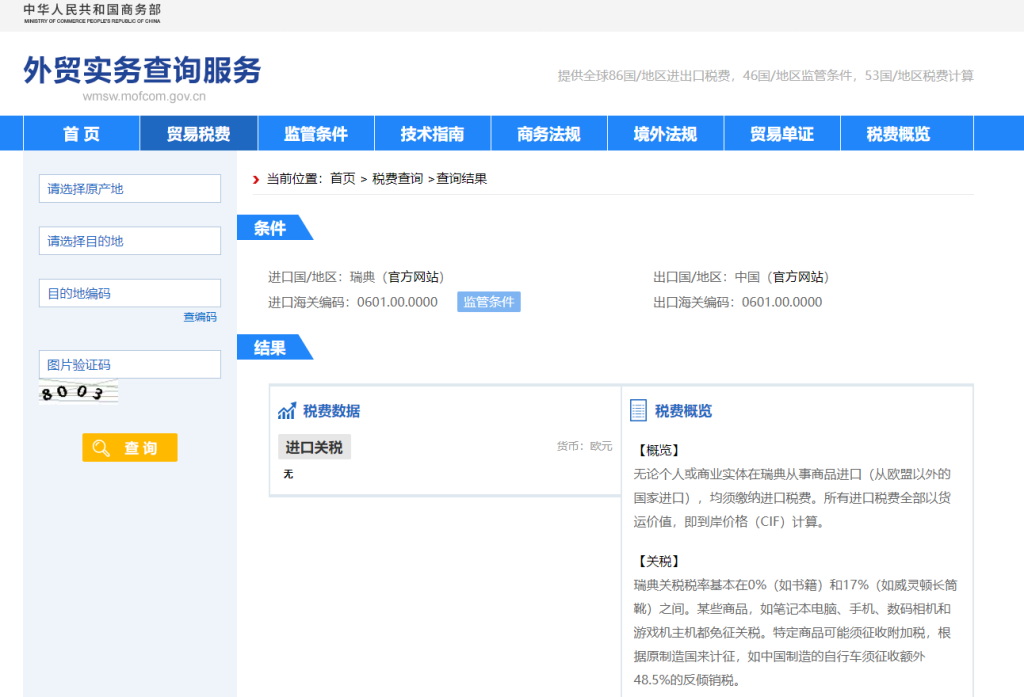The image size is (1024, 697).
Task: Select the 贸易税费 navigation tab
Action: point(199,133)
